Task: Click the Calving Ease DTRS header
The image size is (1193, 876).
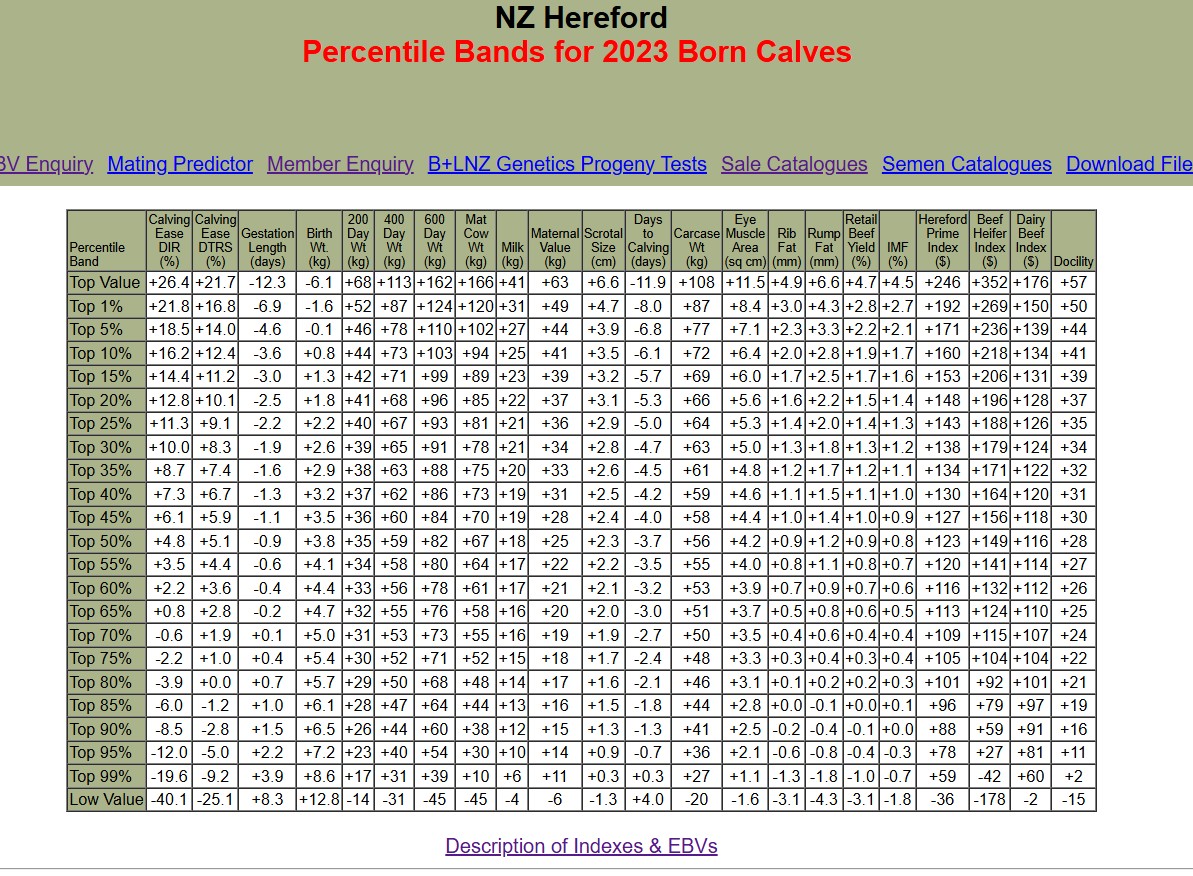Action: (x=215, y=241)
